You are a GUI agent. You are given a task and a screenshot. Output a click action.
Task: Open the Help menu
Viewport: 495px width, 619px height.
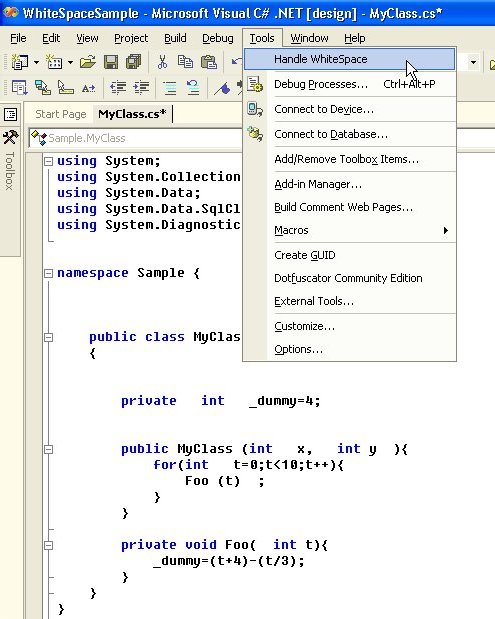click(x=354, y=38)
